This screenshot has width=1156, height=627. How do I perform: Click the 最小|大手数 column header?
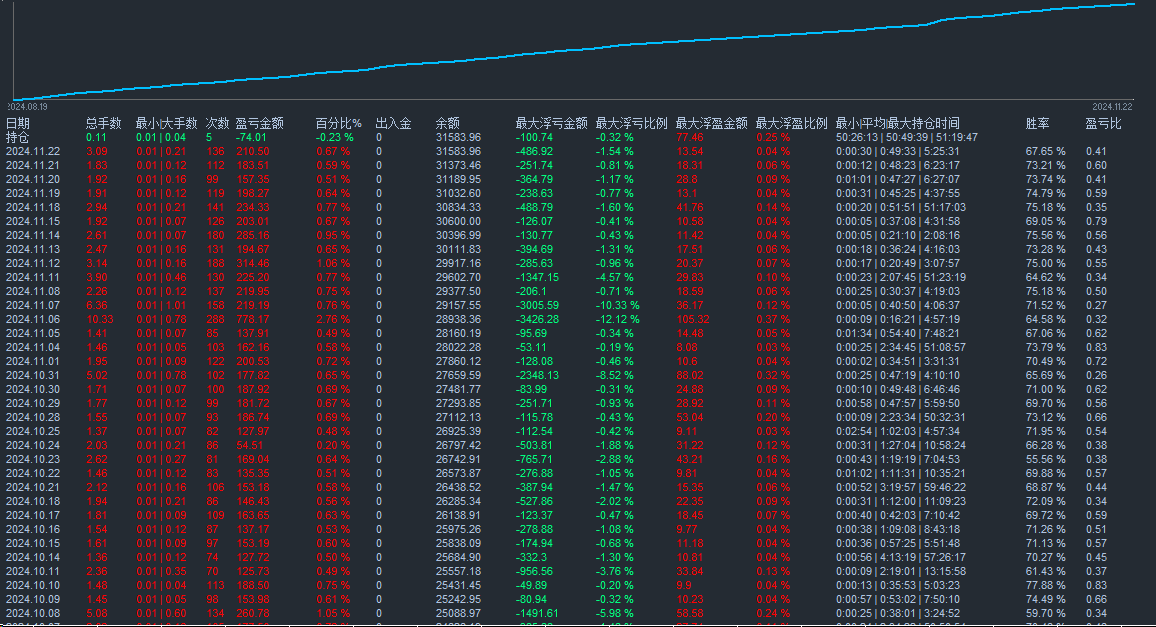click(x=167, y=123)
